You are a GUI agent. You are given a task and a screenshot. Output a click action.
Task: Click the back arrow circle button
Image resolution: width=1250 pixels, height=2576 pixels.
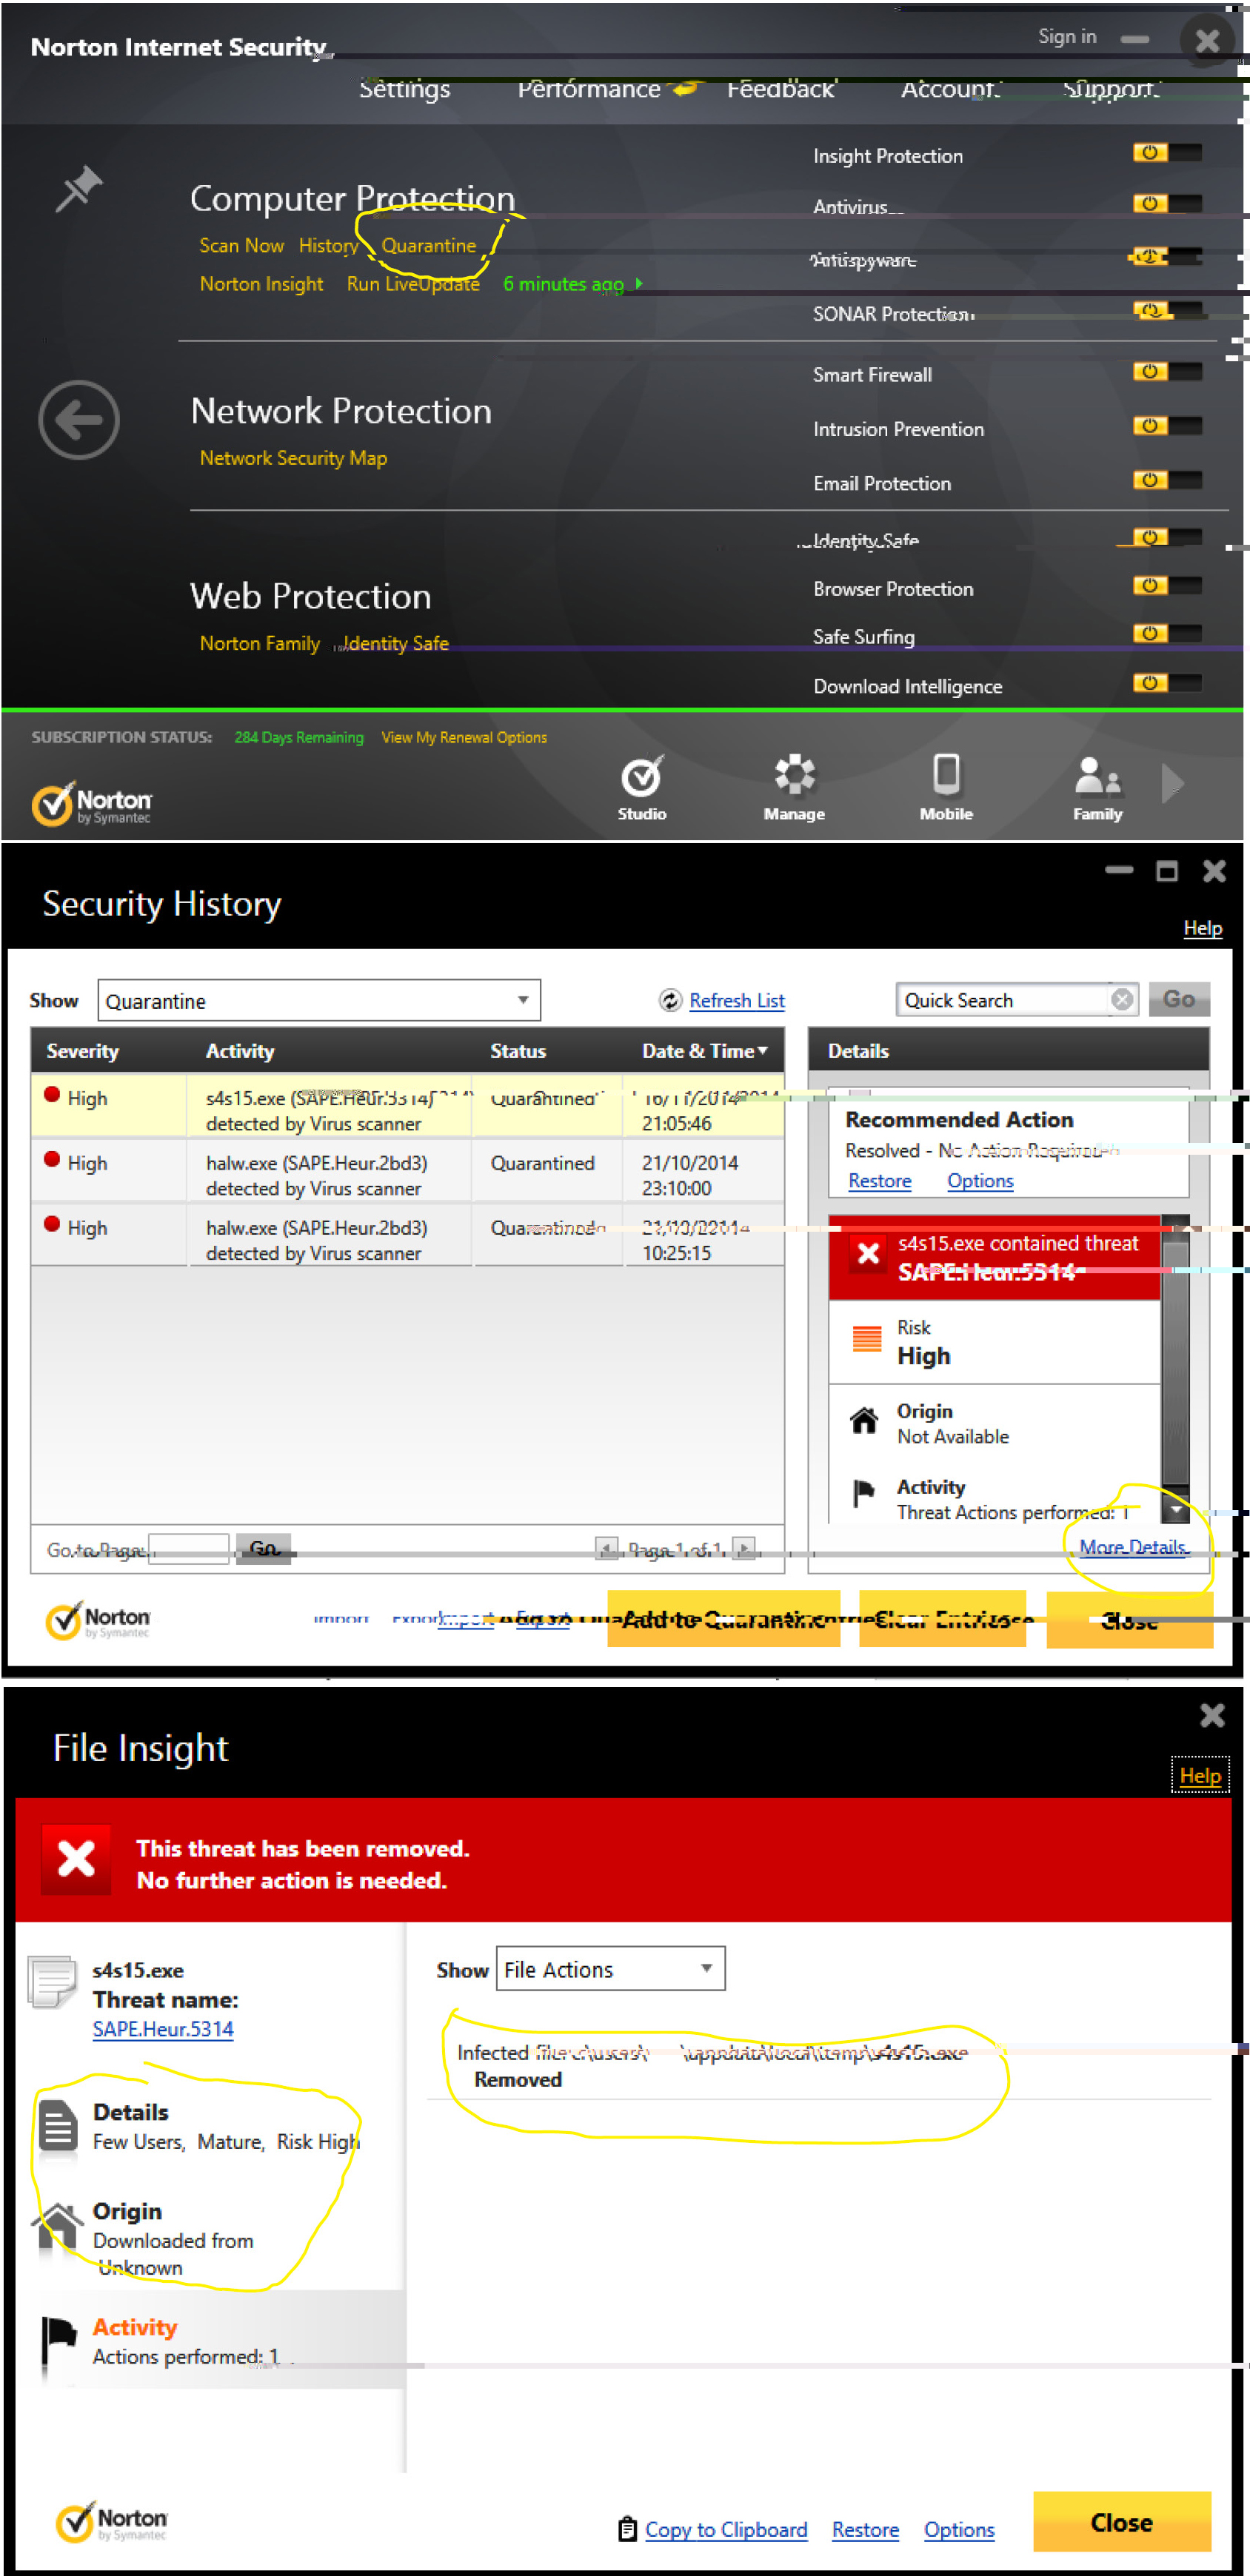(x=79, y=420)
